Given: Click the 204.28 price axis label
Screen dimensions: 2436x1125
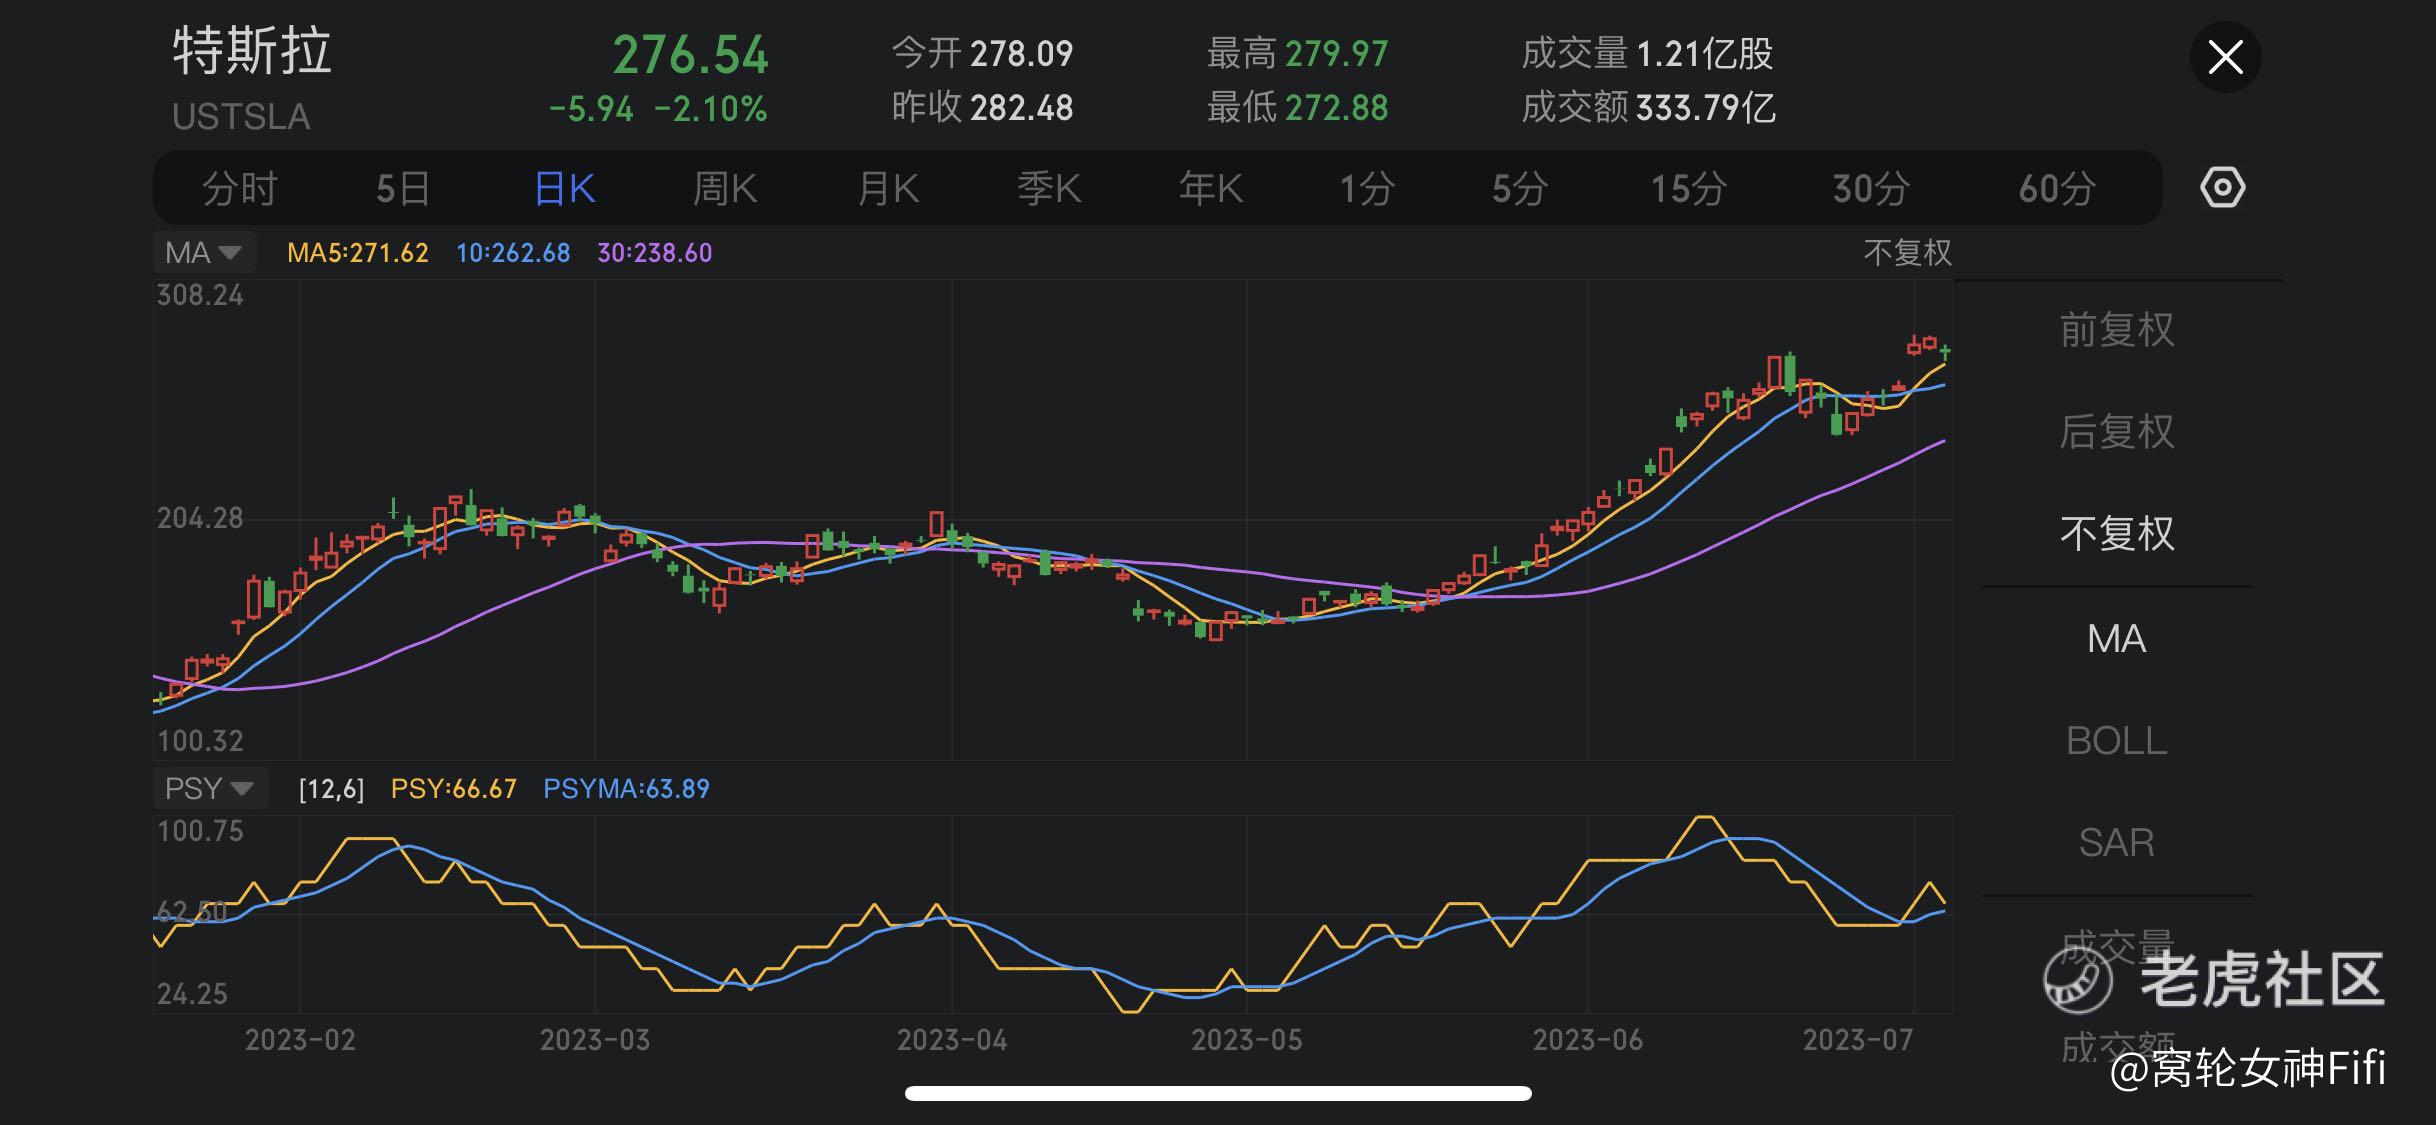Looking at the screenshot, I should click(200, 518).
